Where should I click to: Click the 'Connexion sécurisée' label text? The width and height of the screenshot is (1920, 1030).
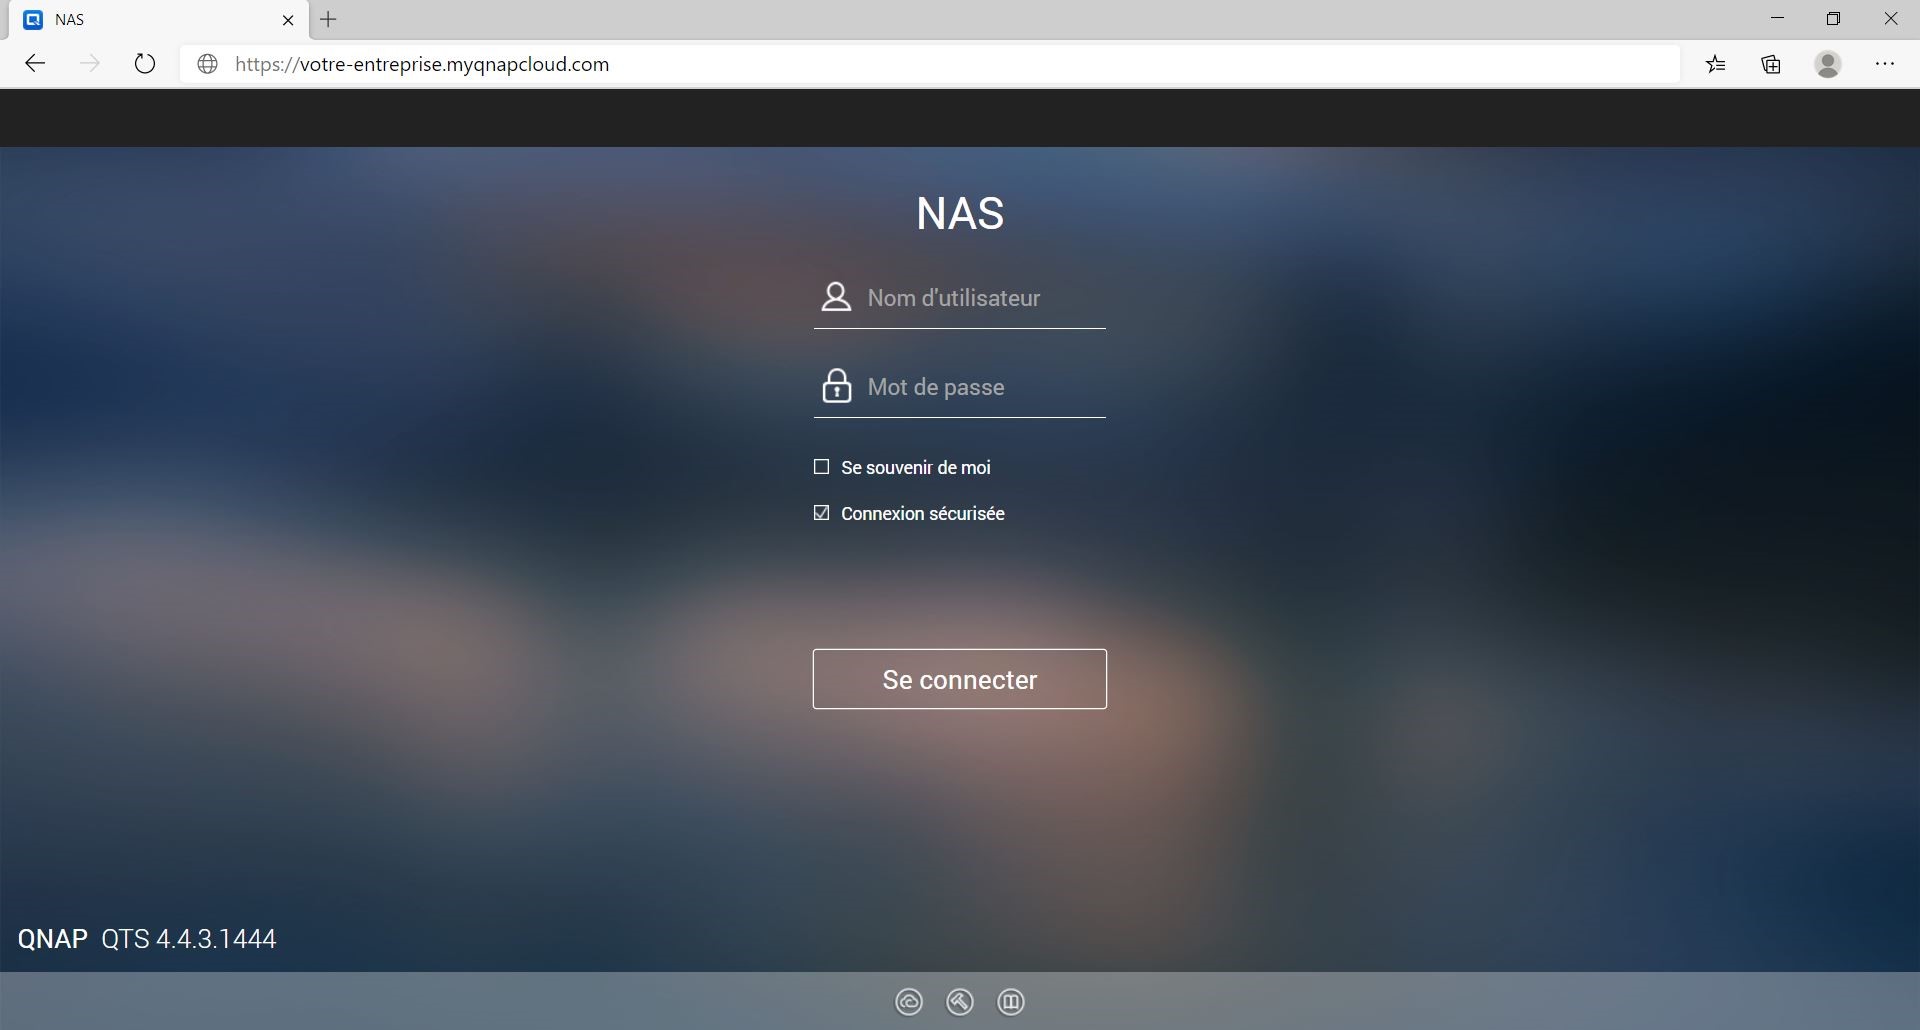point(923,513)
